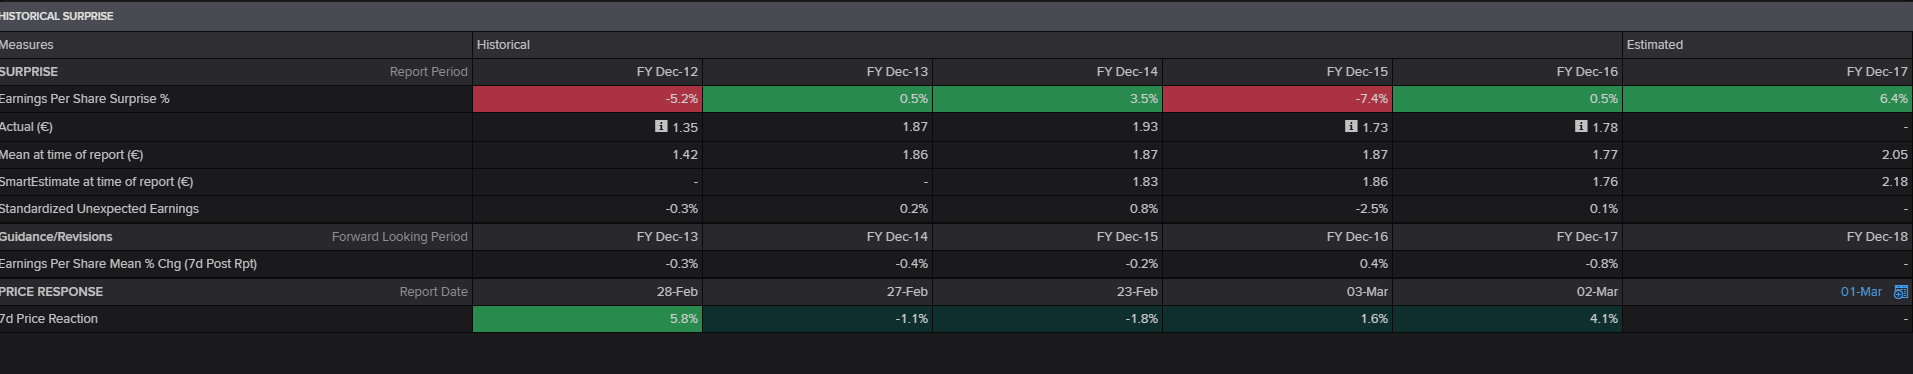This screenshot has width=1913, height=374.
Task: Select the red -5.2% surprise cell
Action: click(588, 99)
